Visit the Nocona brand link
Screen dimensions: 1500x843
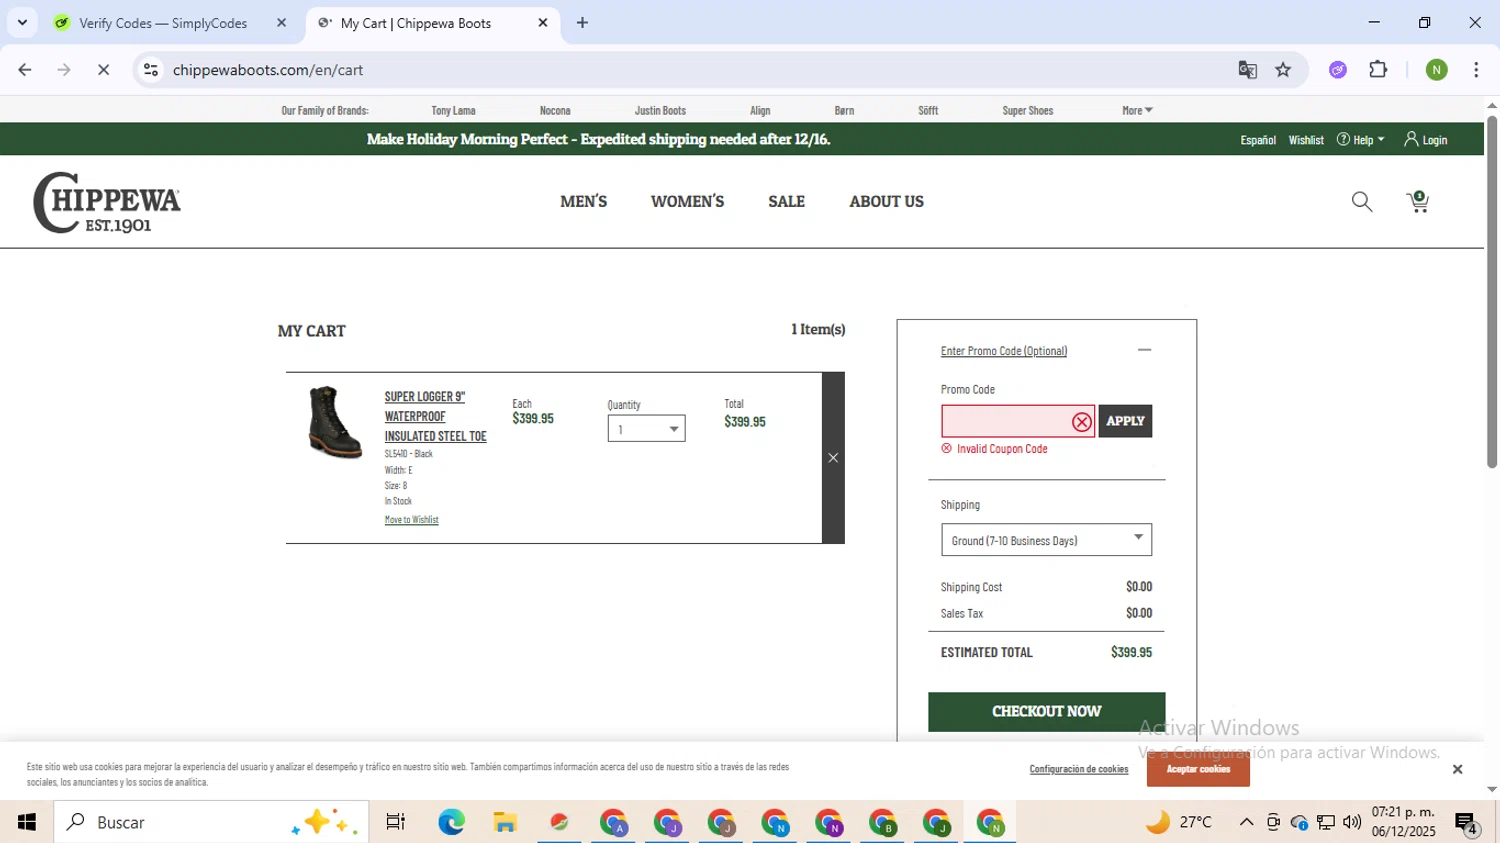click(x=555, y=110)
